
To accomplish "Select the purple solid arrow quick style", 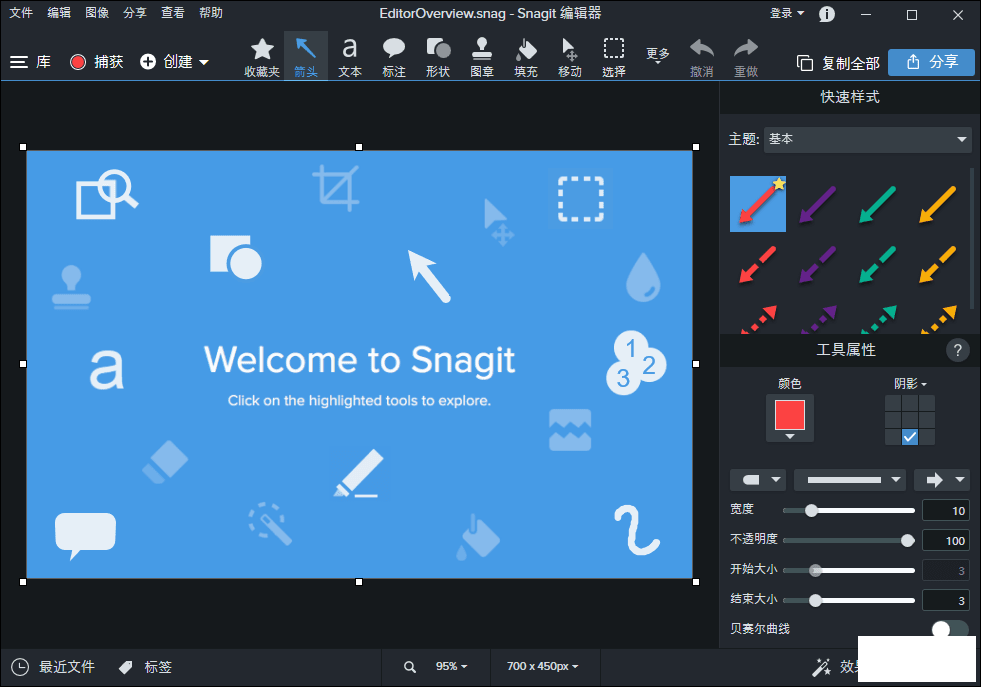I will pos(818,204).
